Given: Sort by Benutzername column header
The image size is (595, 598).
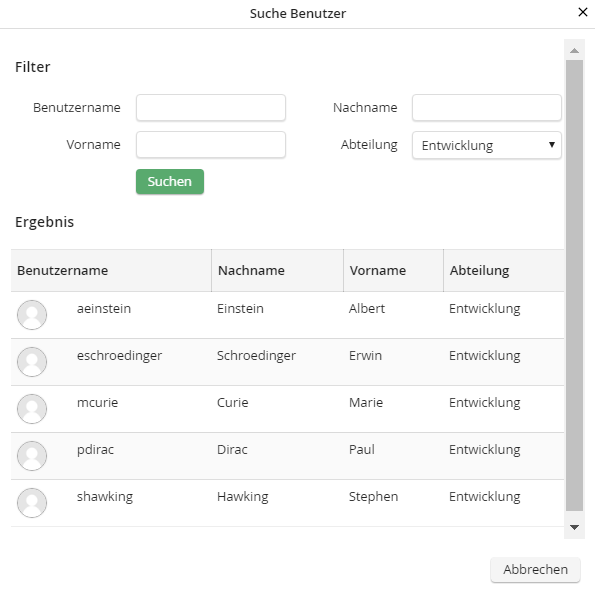Looking at the screenshot, I should (111, 270).
